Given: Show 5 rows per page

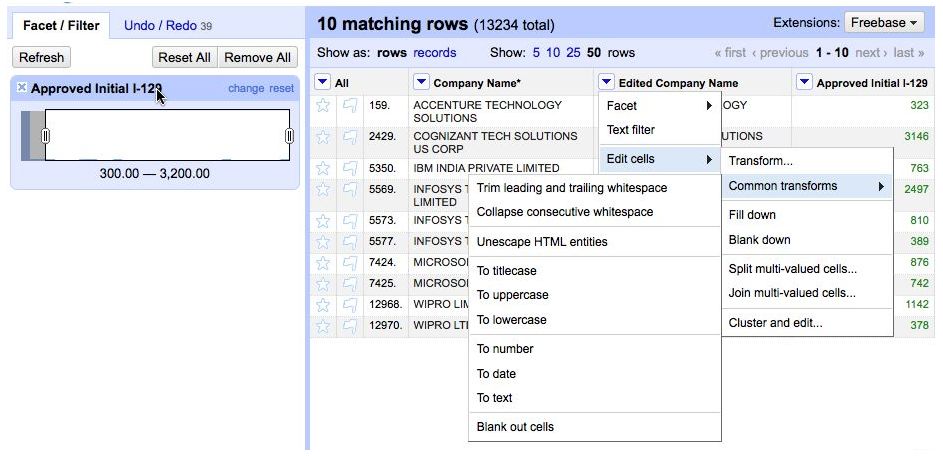Looking at the screenshot, I should (536, 53).
